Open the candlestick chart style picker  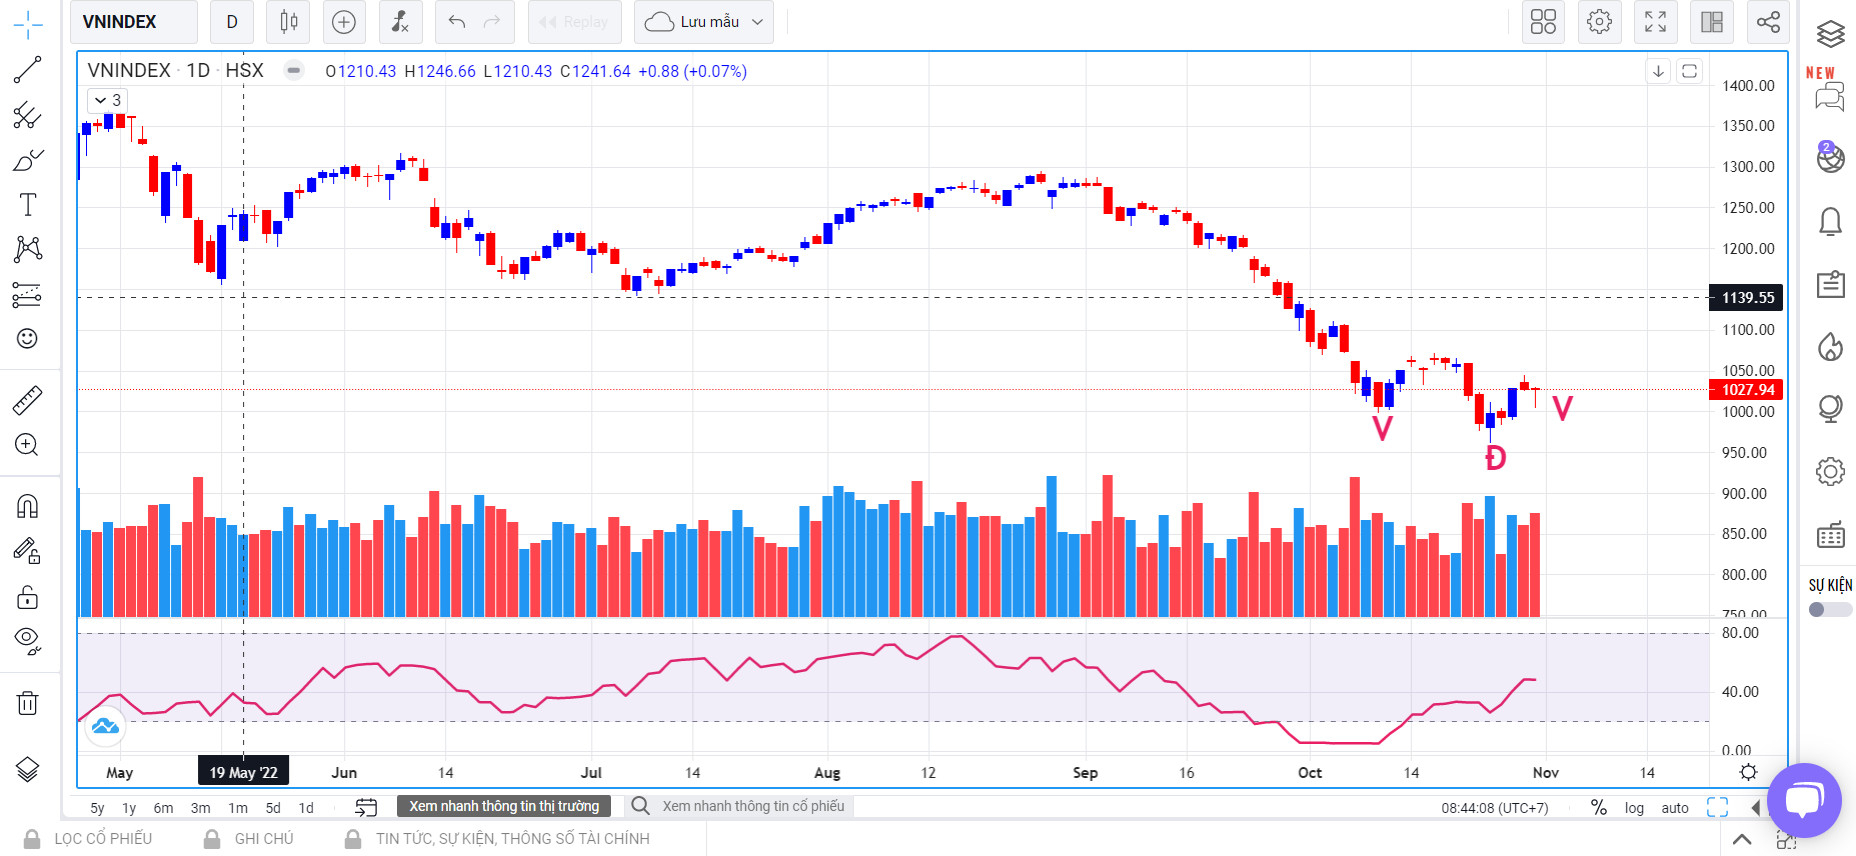click(x=289, y=22)
